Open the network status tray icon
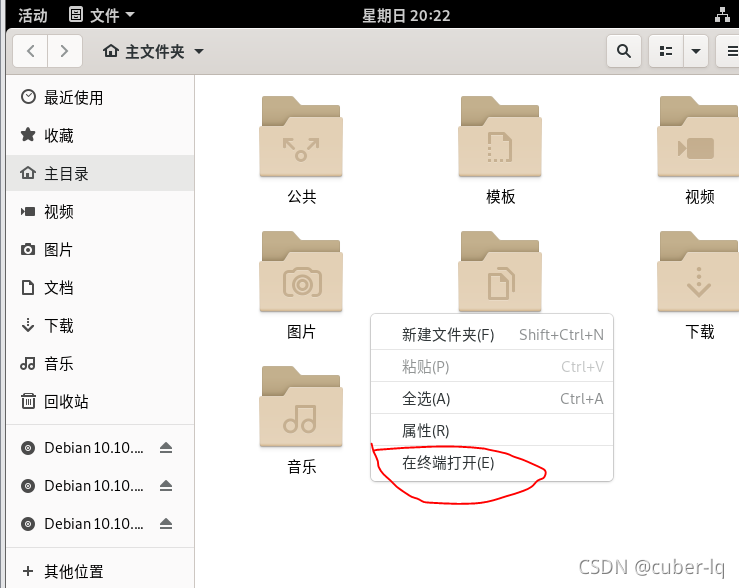This screenshot has height=588, width=739. pos(723,15)
